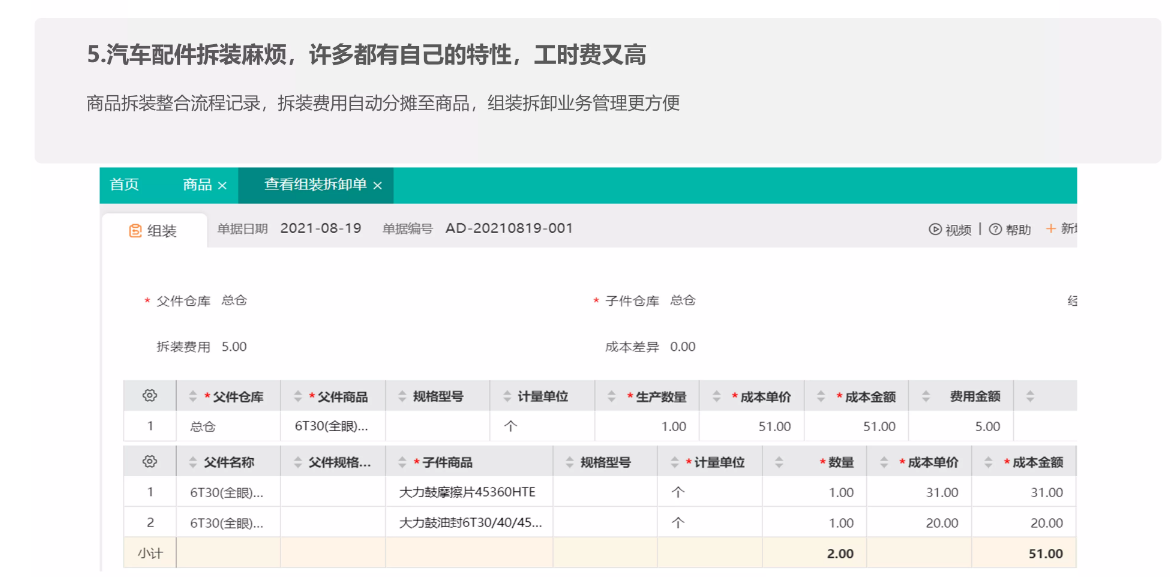Sort child table 成本金额 column arrows

(988, 462)
